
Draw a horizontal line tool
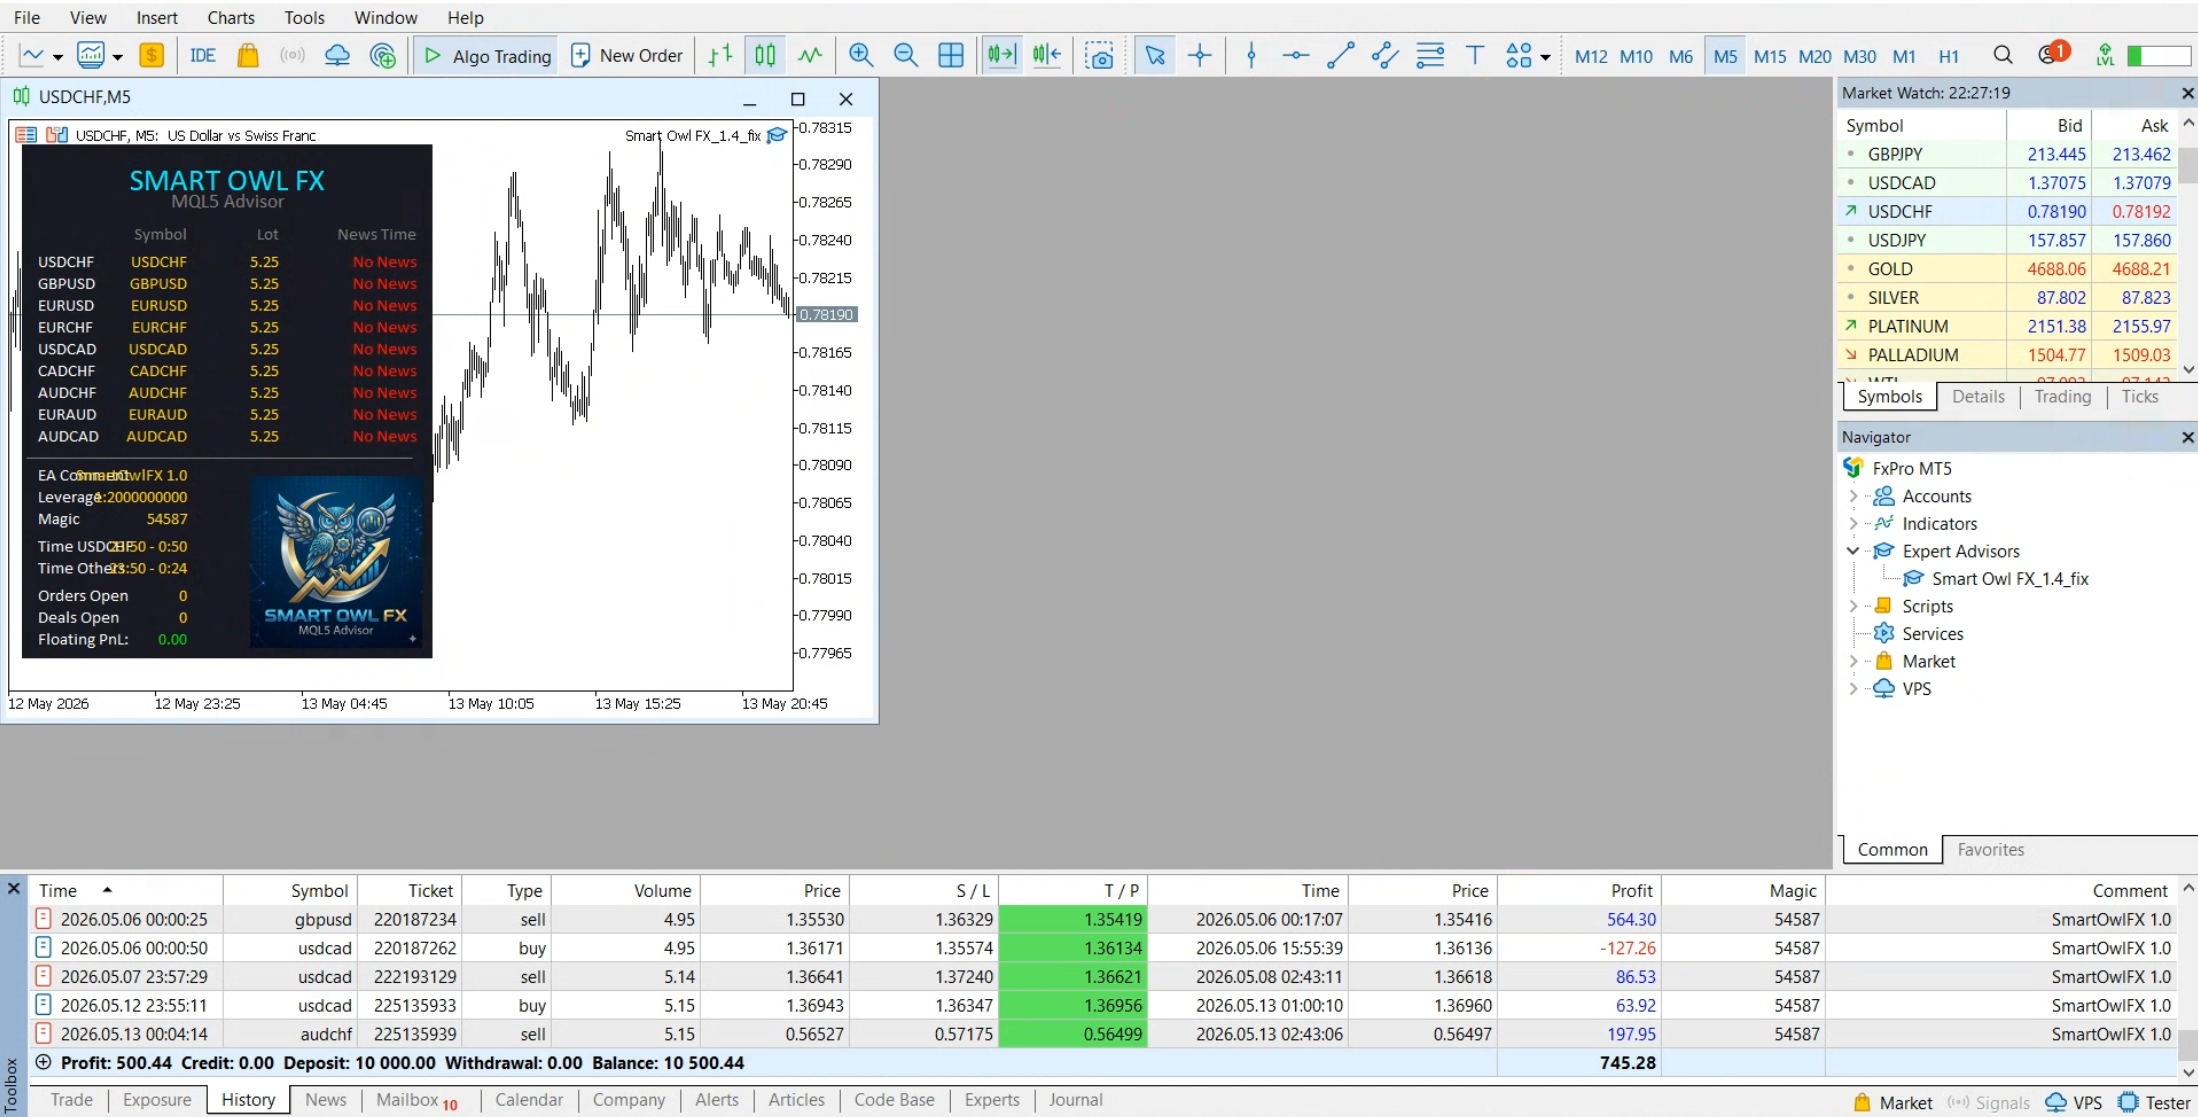[x=1296, y=56]
